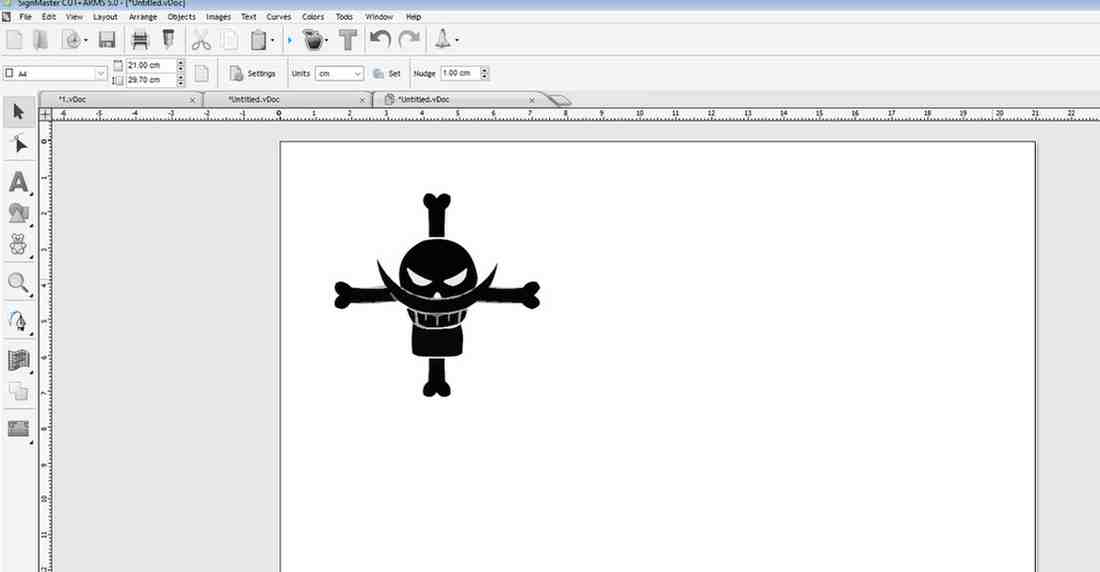The height and width of the screenshot is (572, 1100).
Task: Open the Help menu
Action: point(413,16)
